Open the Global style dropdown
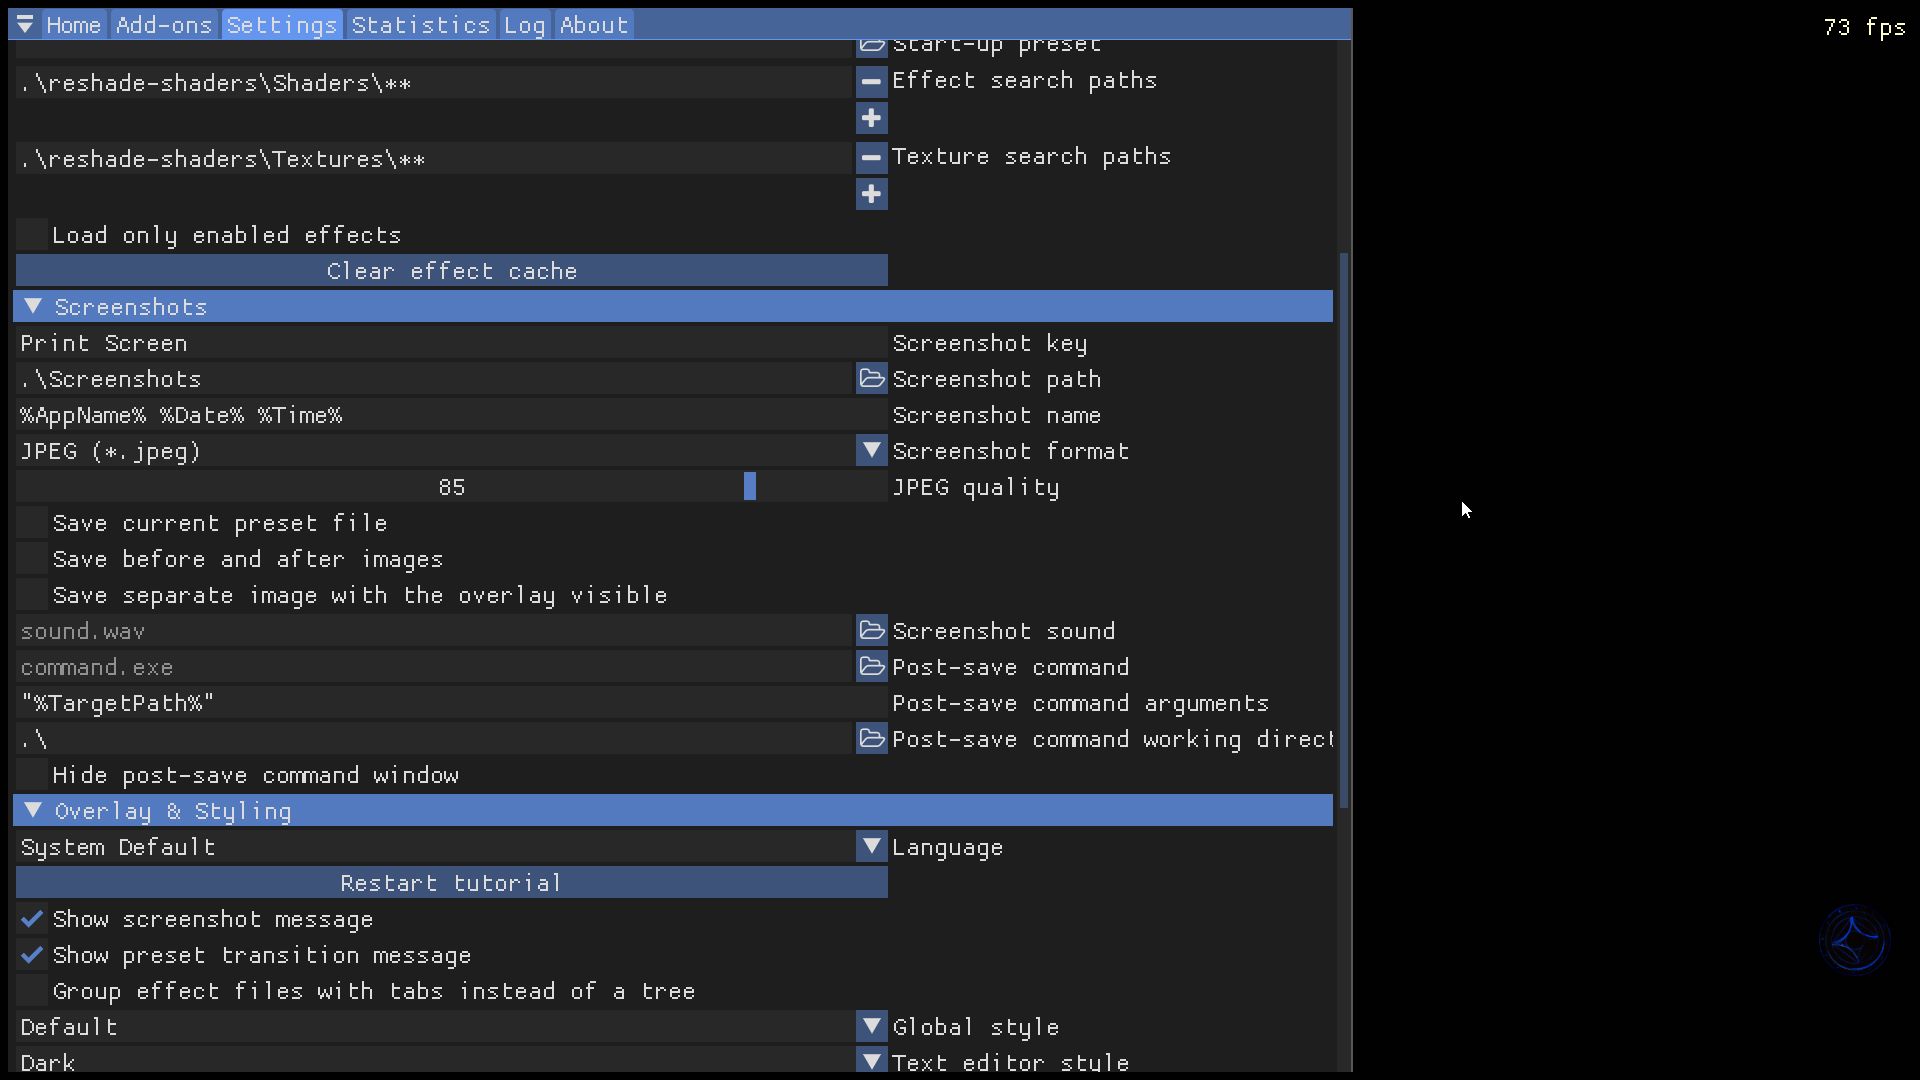The image size is (1920, 1080). tap(871, 1027)
